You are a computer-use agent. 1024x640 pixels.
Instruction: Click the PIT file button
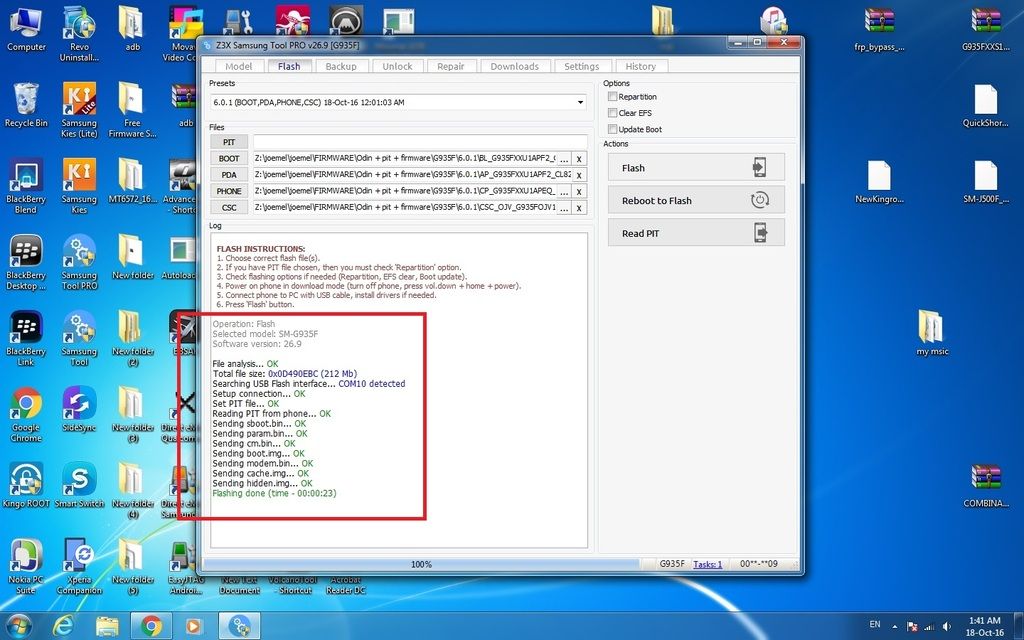click(x=229, y=142)
